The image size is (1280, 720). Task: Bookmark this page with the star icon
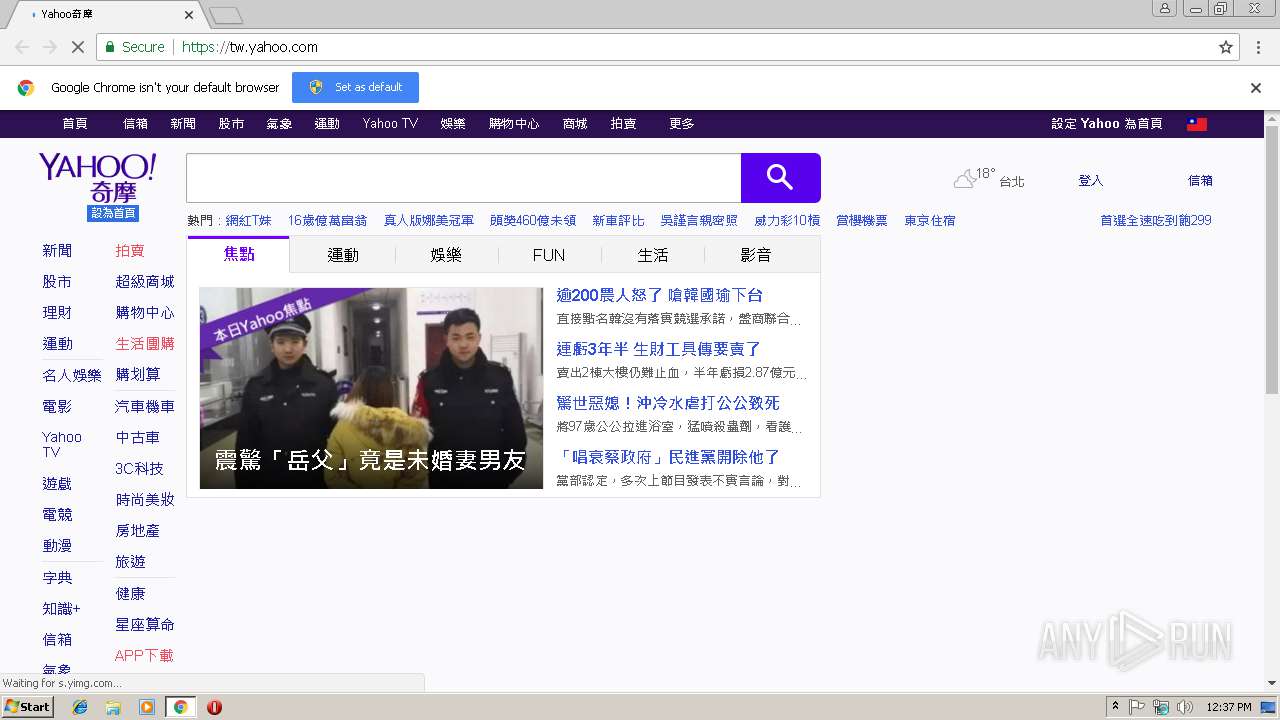pos(1226,47)
